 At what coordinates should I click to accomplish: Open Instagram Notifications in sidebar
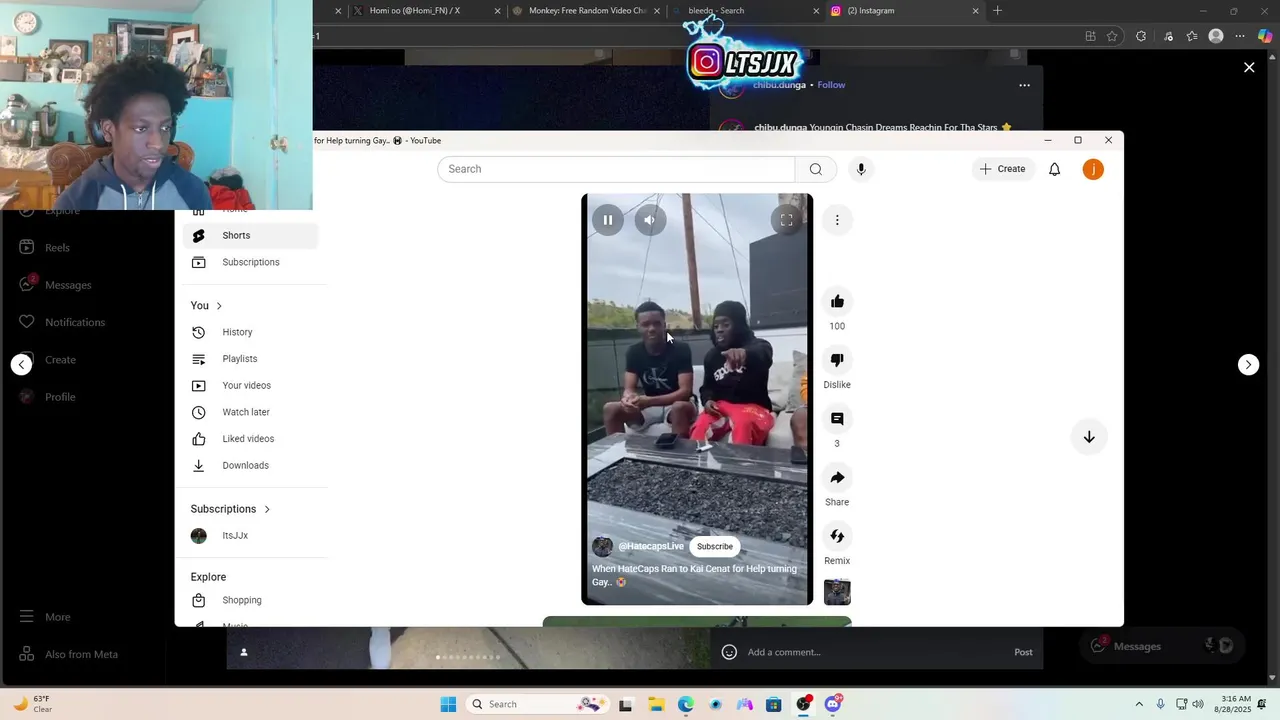tap(62, 322)
